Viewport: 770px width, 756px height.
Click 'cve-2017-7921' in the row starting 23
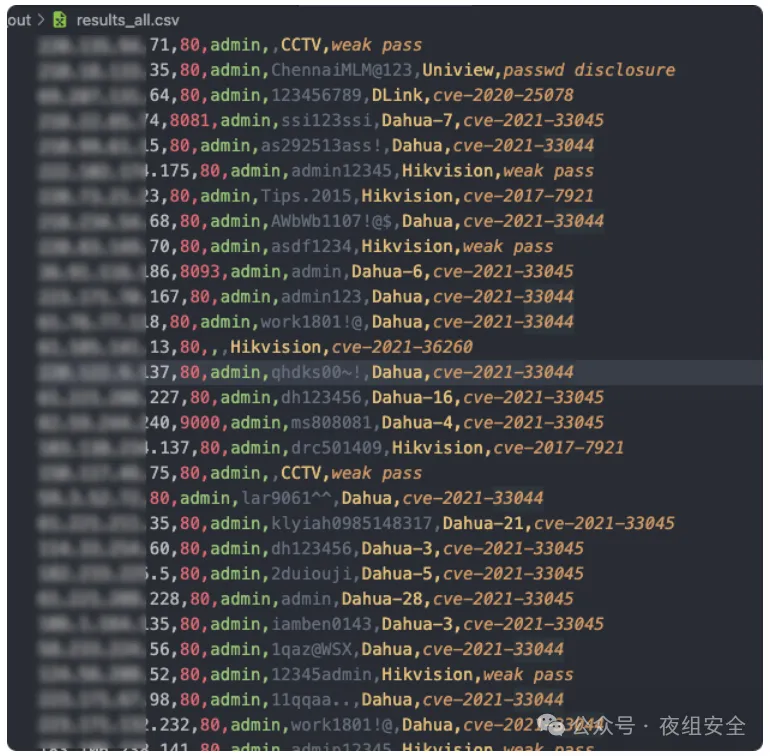tap(528, 196)
